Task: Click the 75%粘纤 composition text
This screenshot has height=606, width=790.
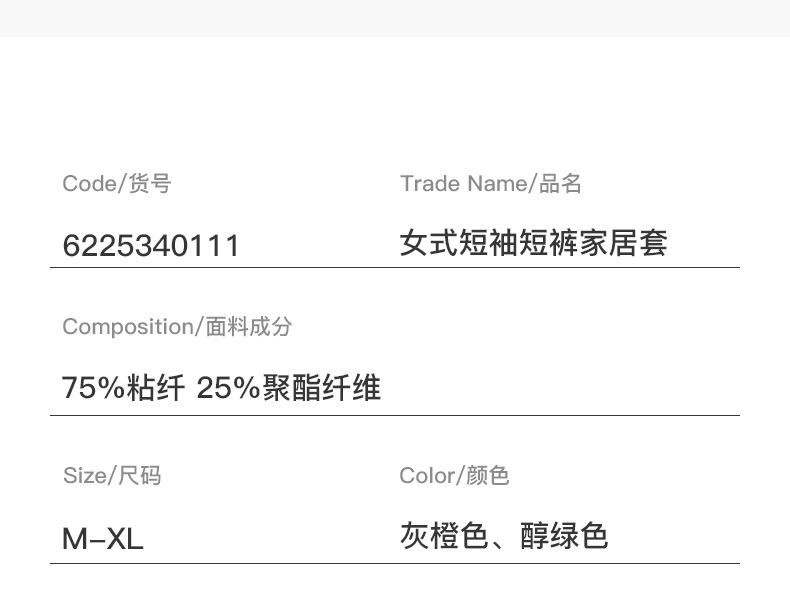Action: (123, 388)
